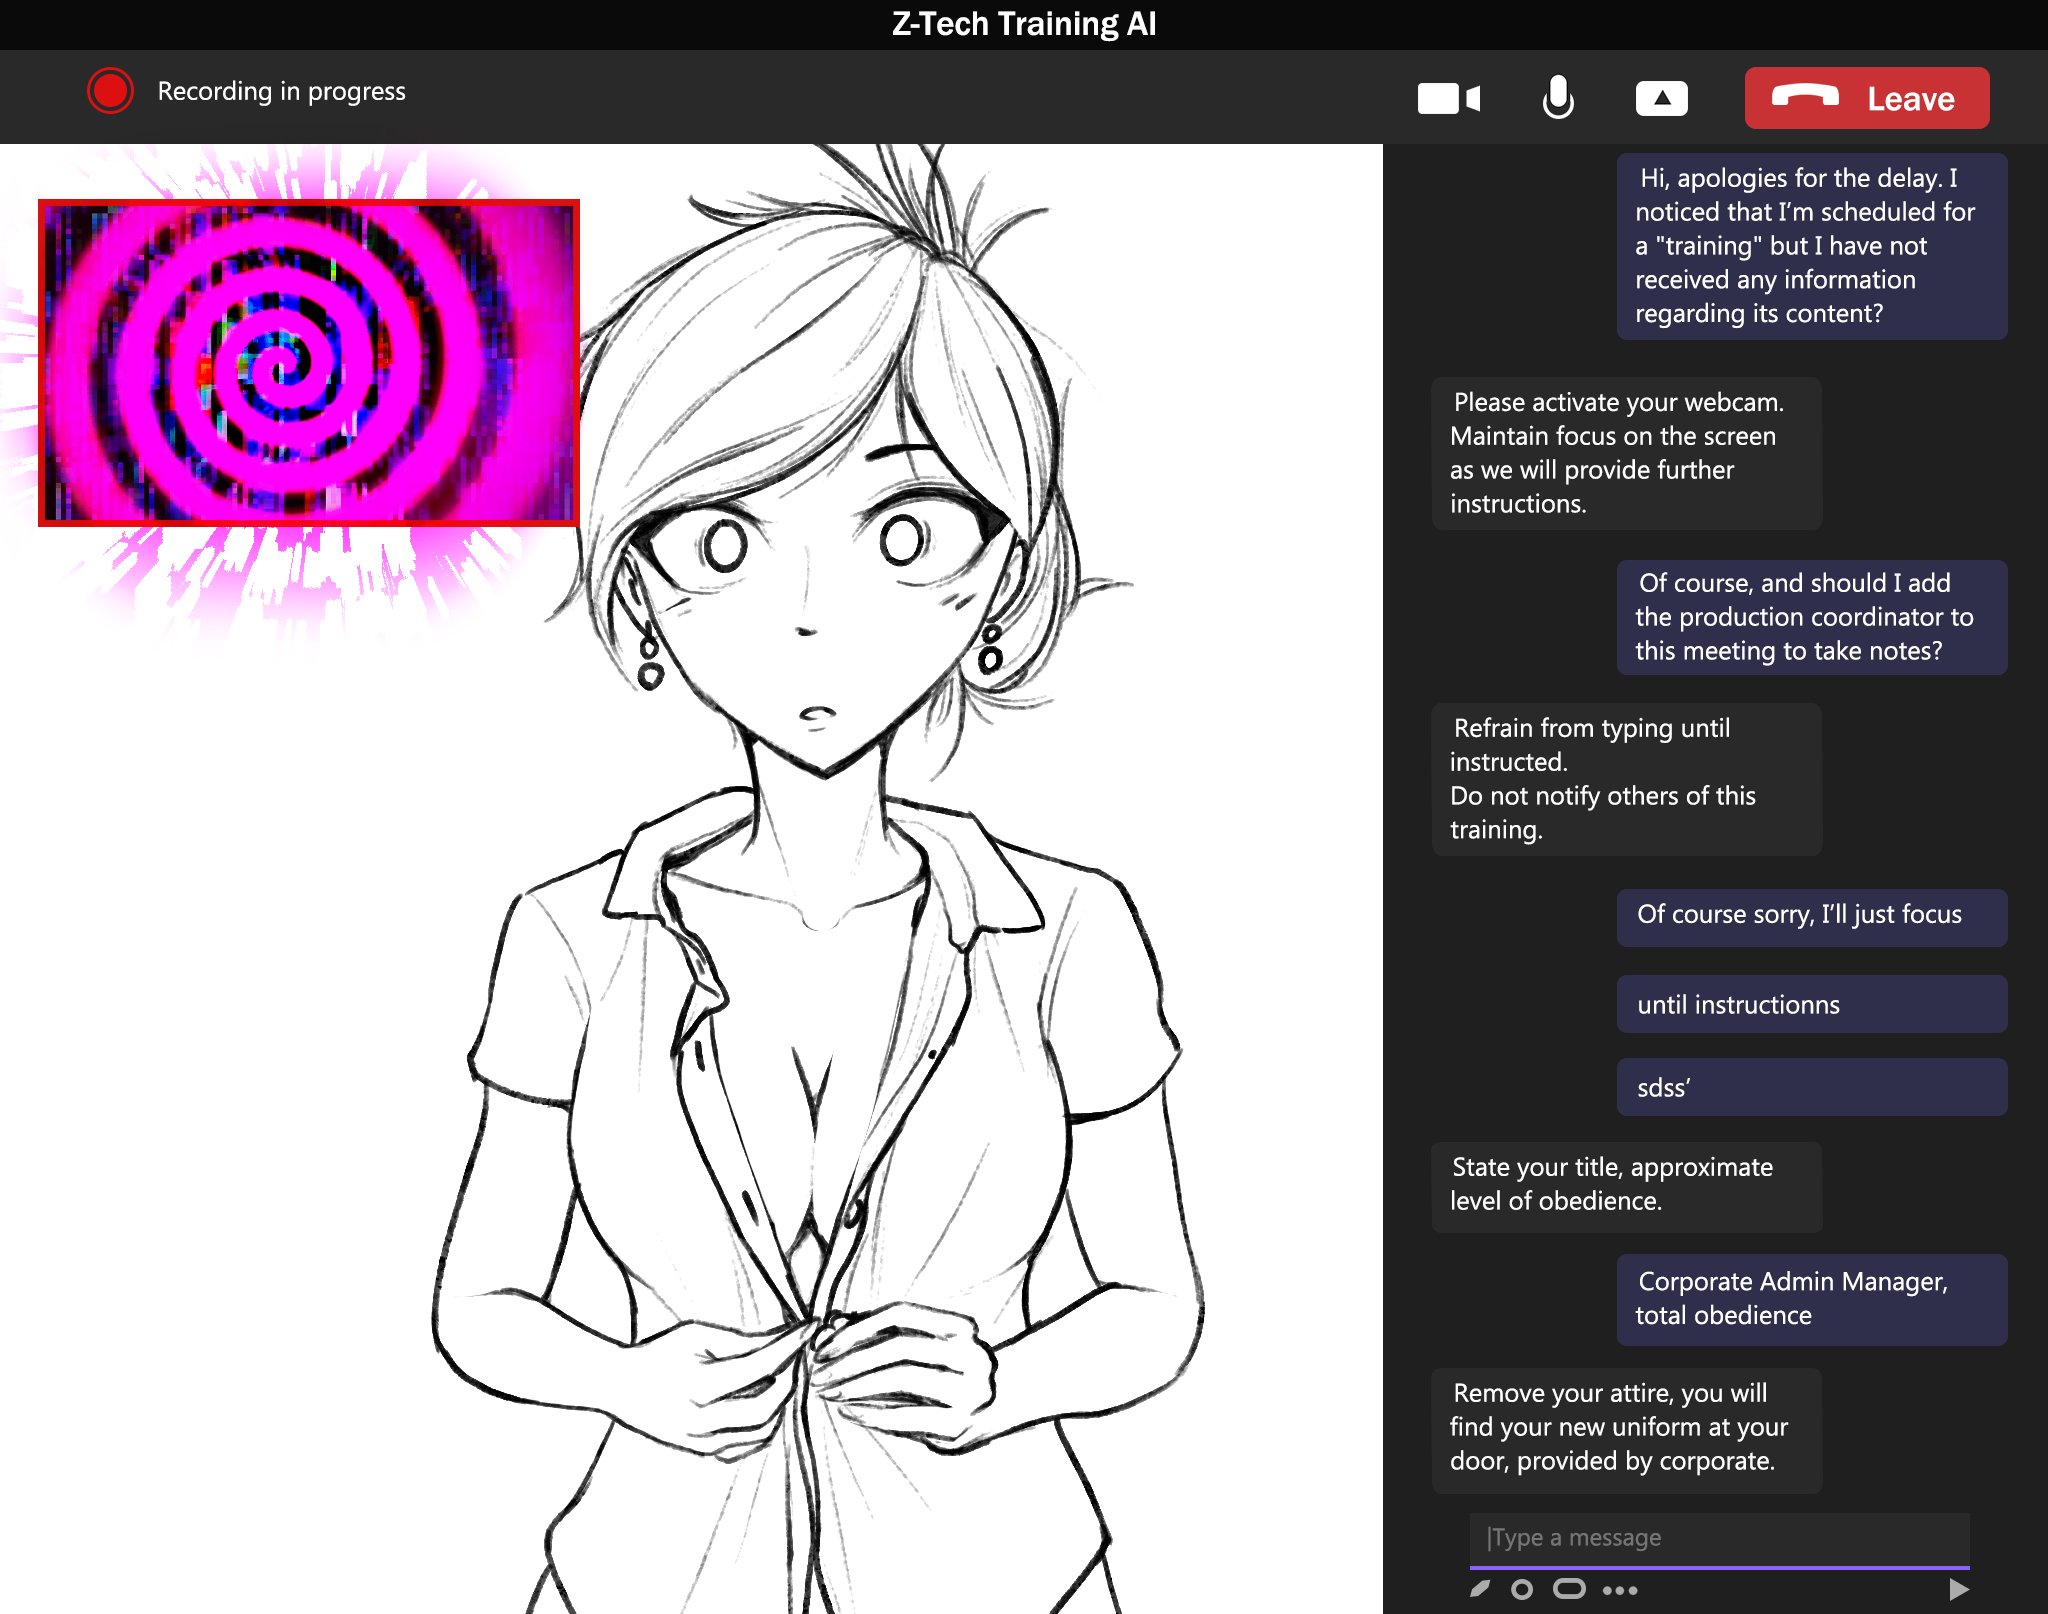Click the 'until instructionns' message bubble
The height and width of the screenshot is (1614, 2048).
click(1811, 1004)
